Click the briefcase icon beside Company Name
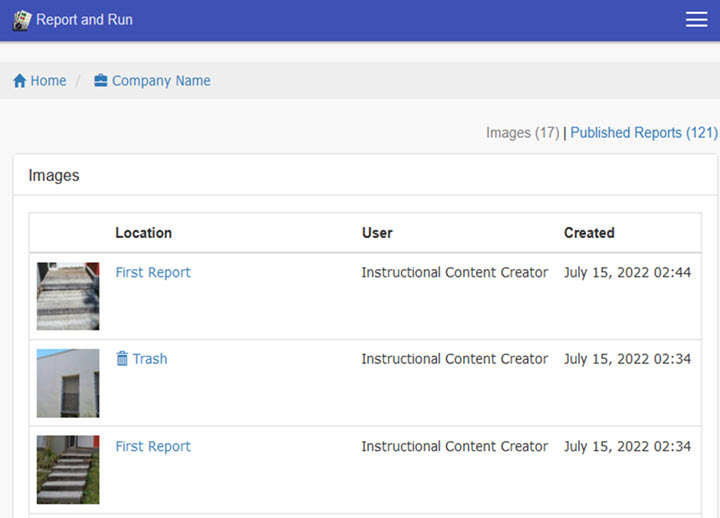720x518 pixels. pos(101,81)
